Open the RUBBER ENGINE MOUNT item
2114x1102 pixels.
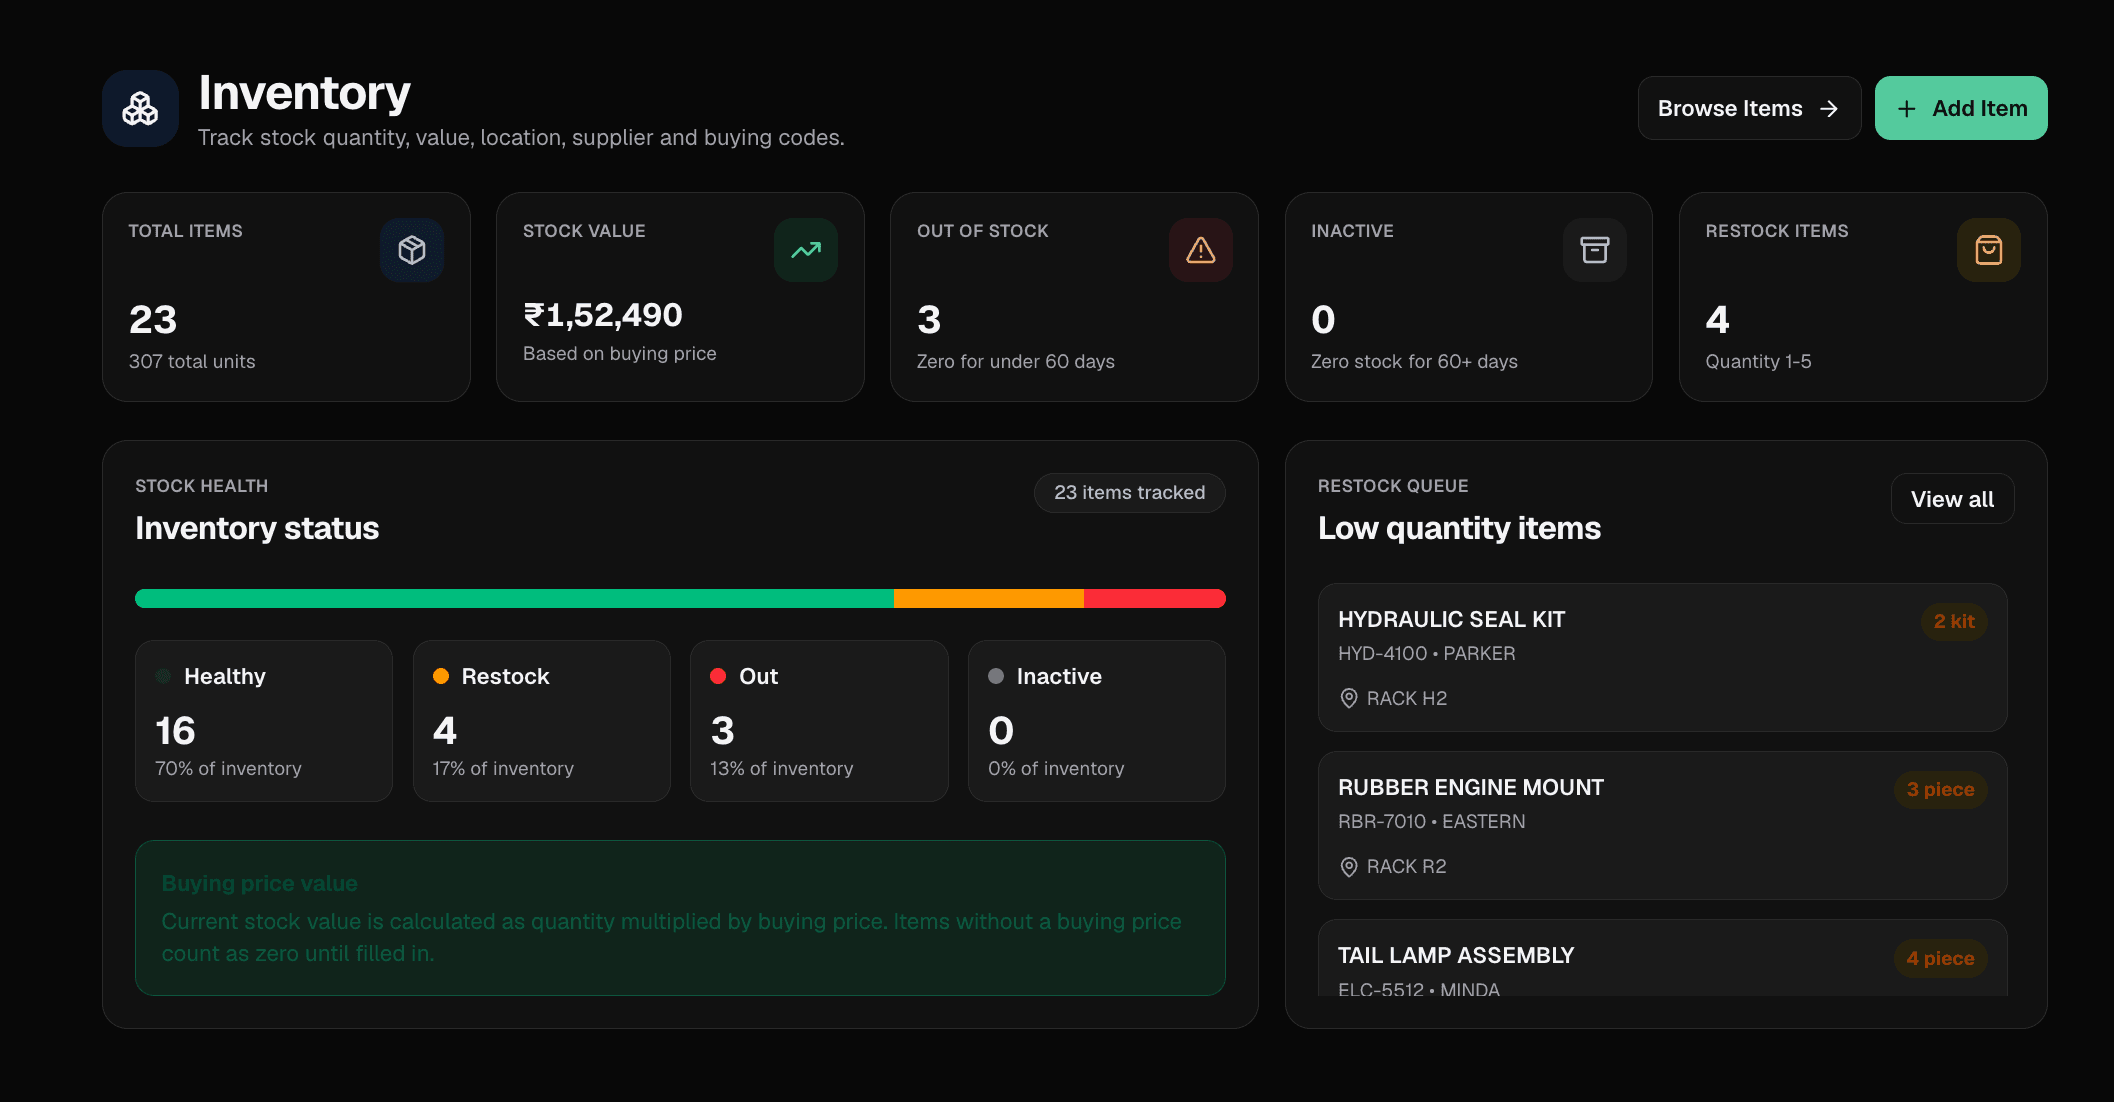(1662, 826)
